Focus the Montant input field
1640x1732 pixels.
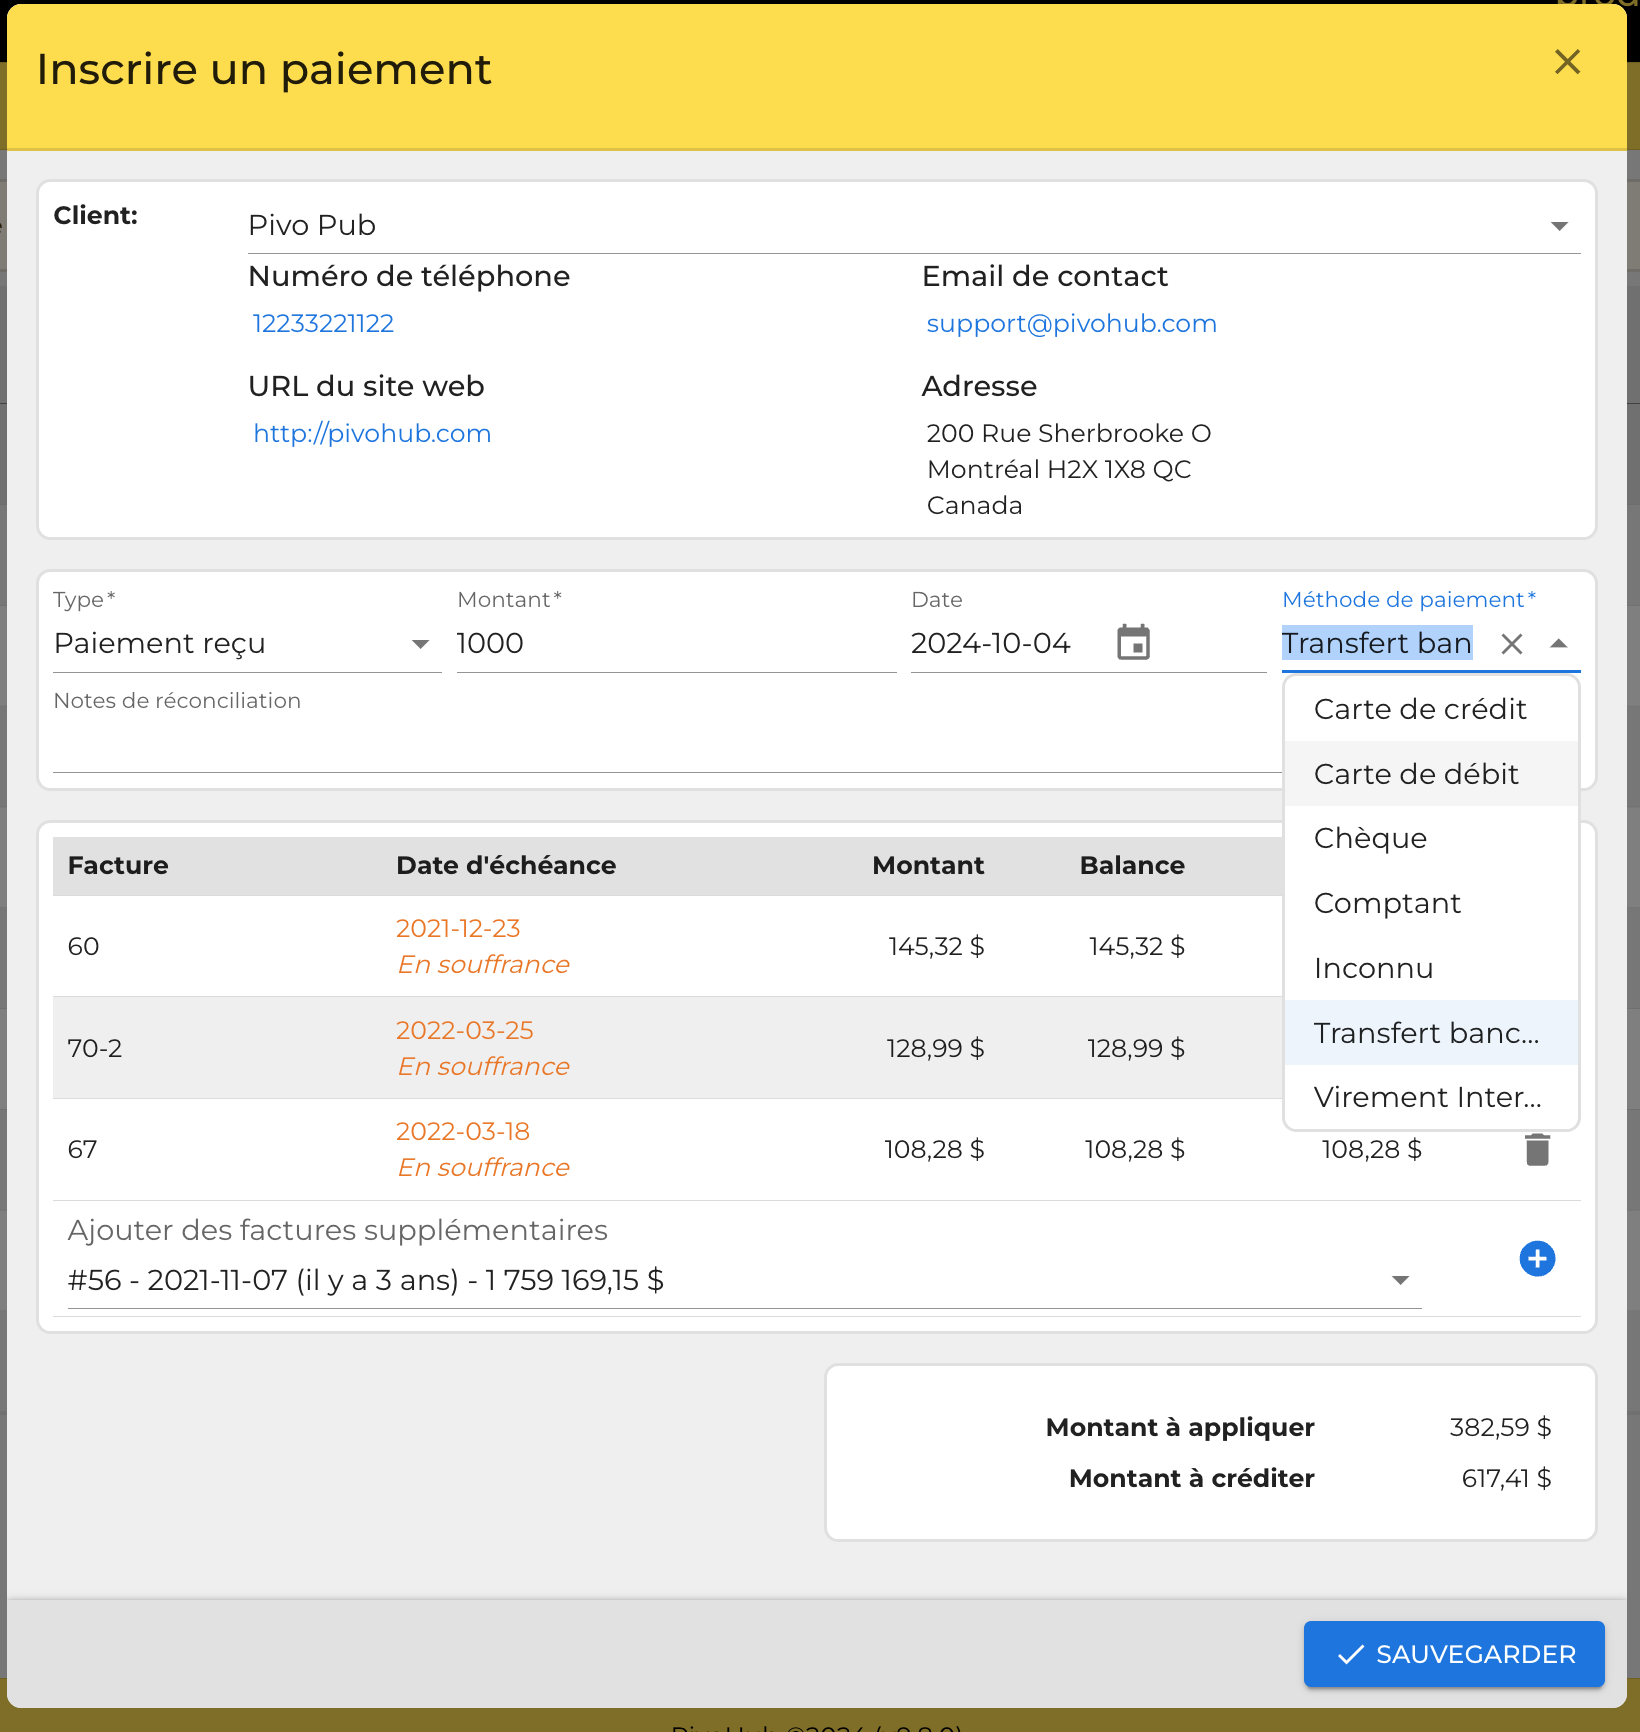(676, 644)
